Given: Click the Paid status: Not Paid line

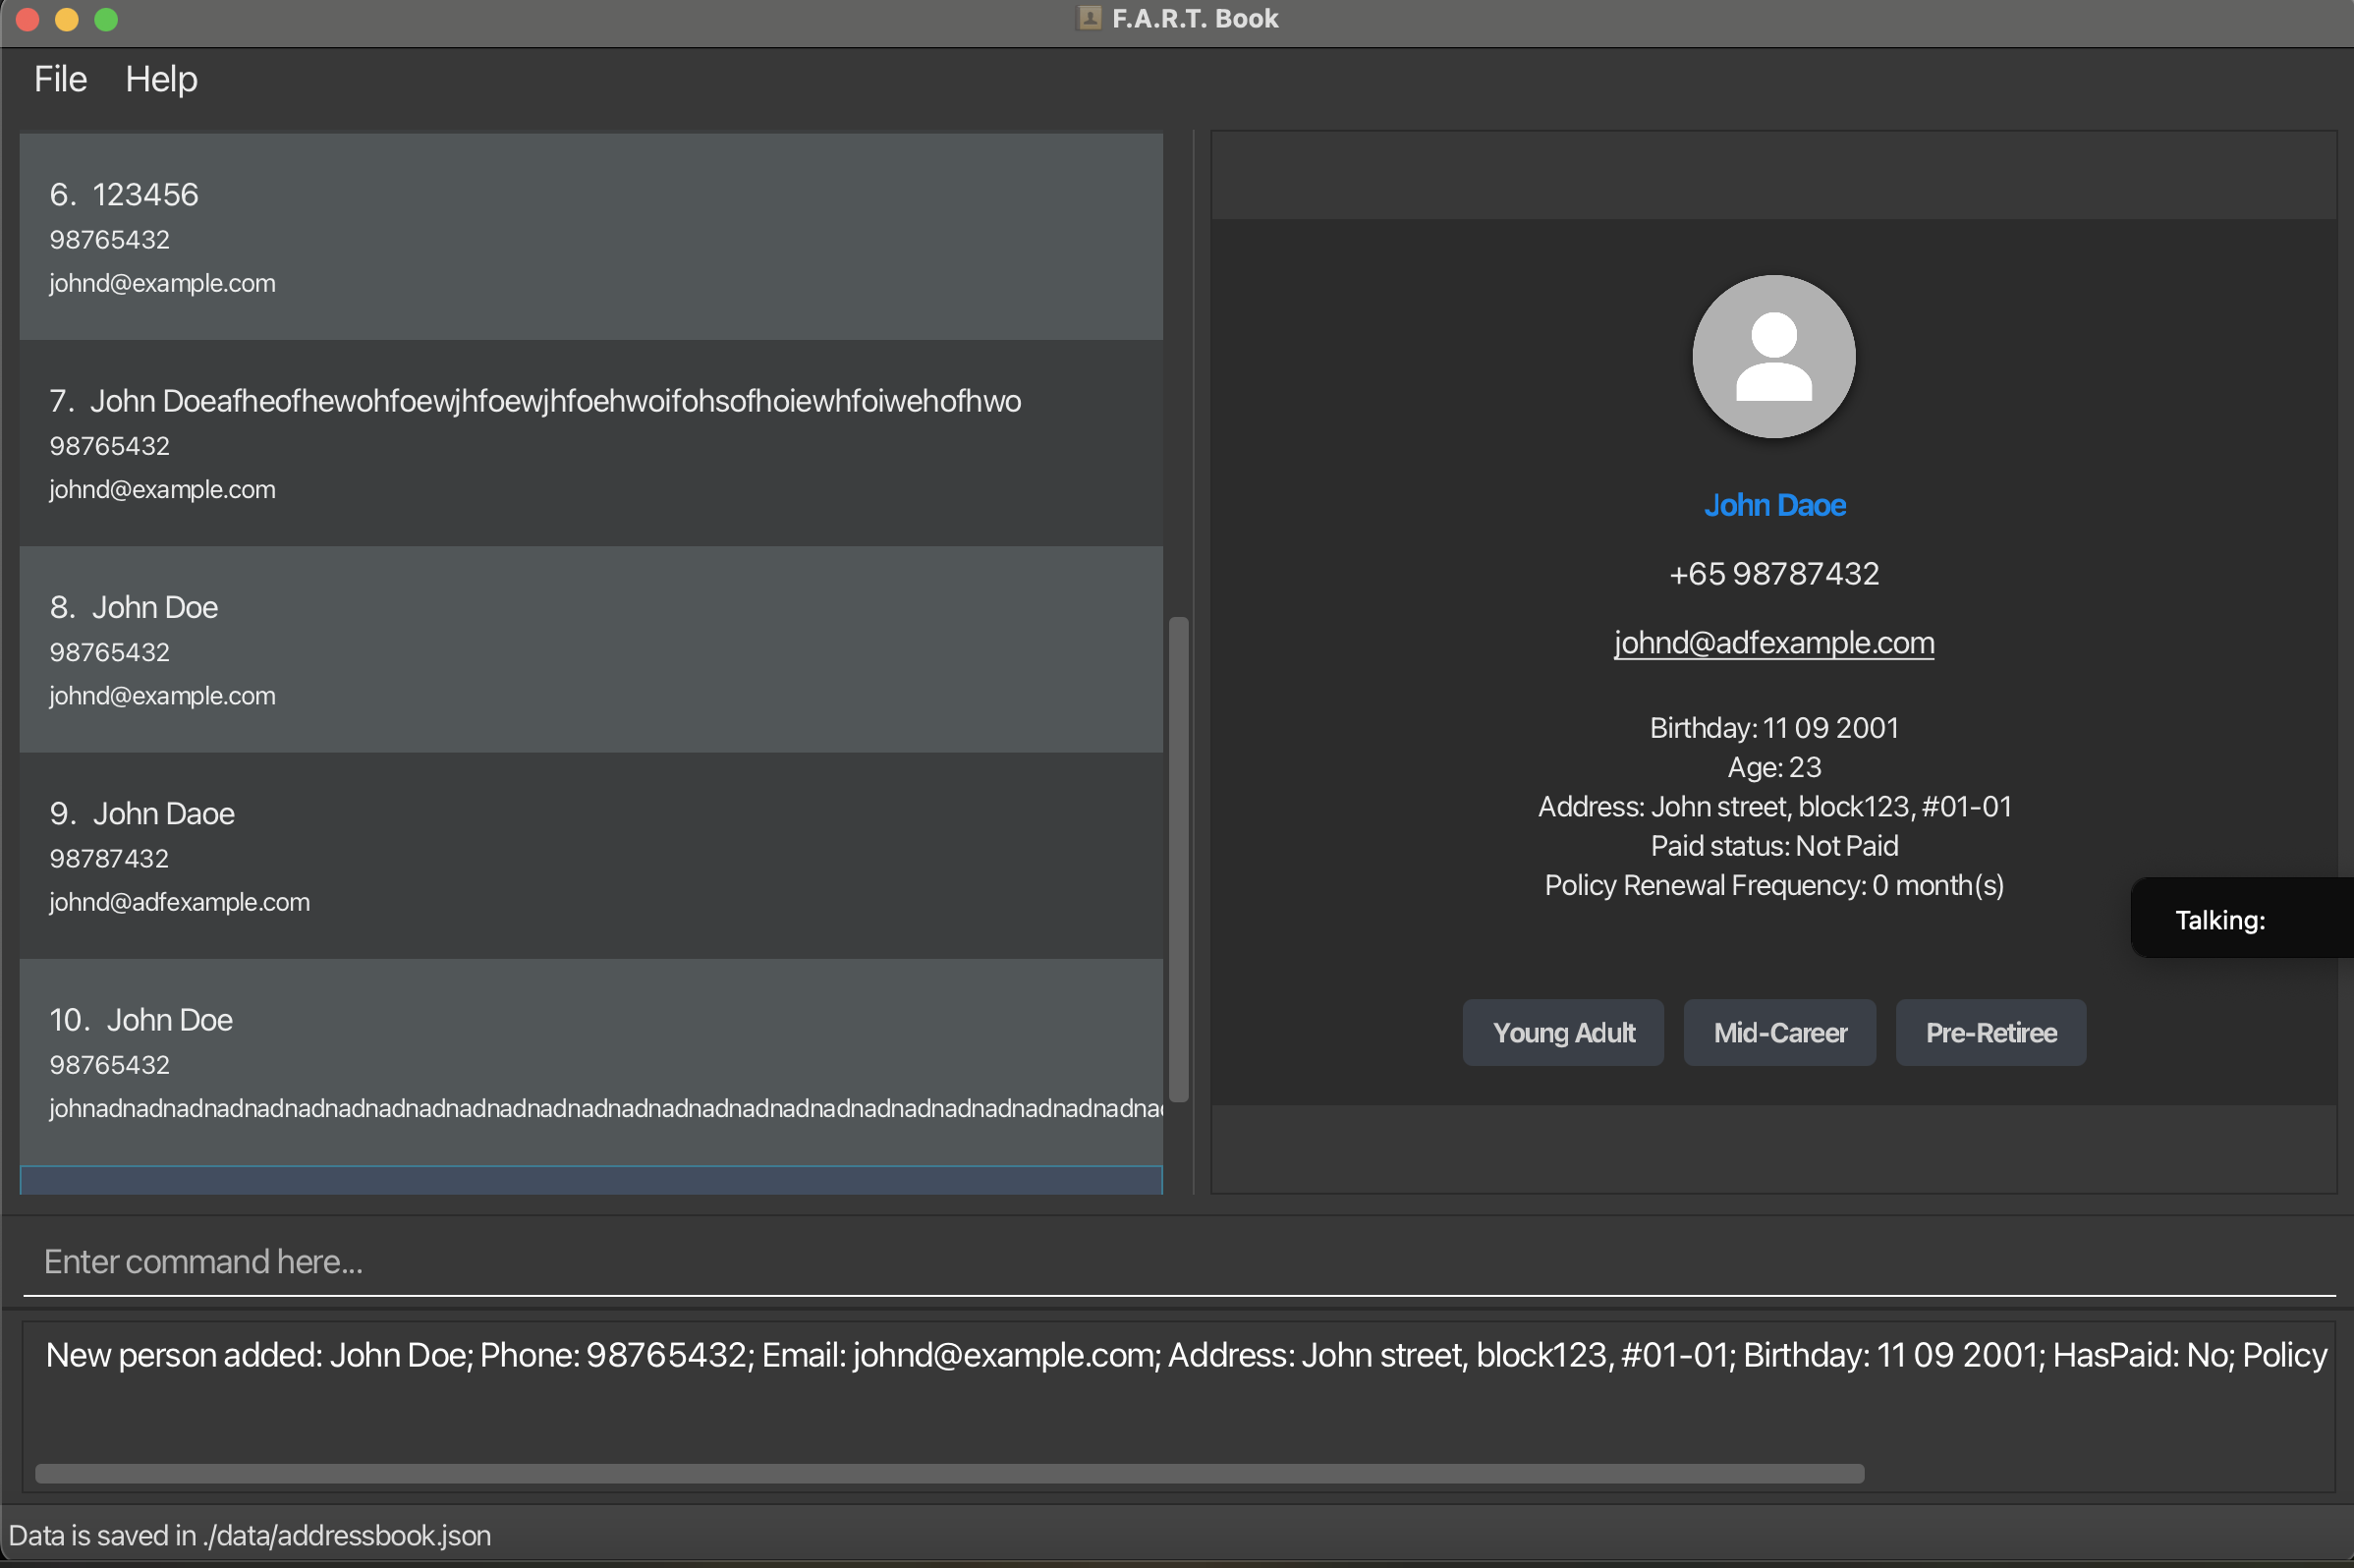Looking at the screenshot, I should click(1774, 845).
